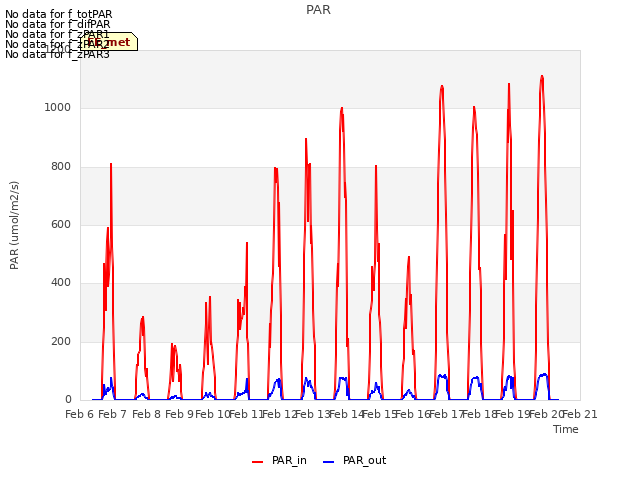Viewport: 640px width, 480px height.
Task: Click the x-axis date label 'Feb 18'
Action: tap(480, 415)
